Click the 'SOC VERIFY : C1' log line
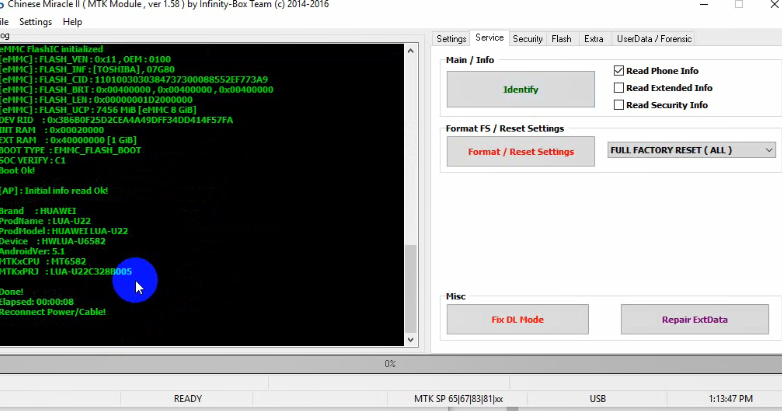 (x=33, y=160)
